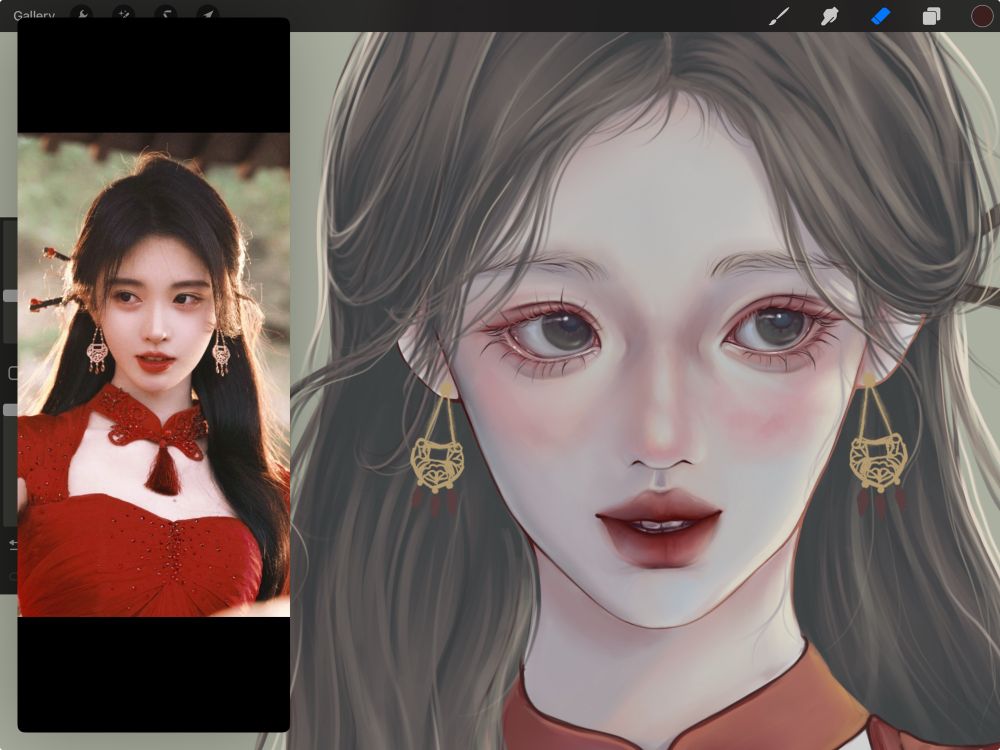Tap the reference photo of woman
The height and width of the screenshot is (750, 1000).
pos(154,374)
